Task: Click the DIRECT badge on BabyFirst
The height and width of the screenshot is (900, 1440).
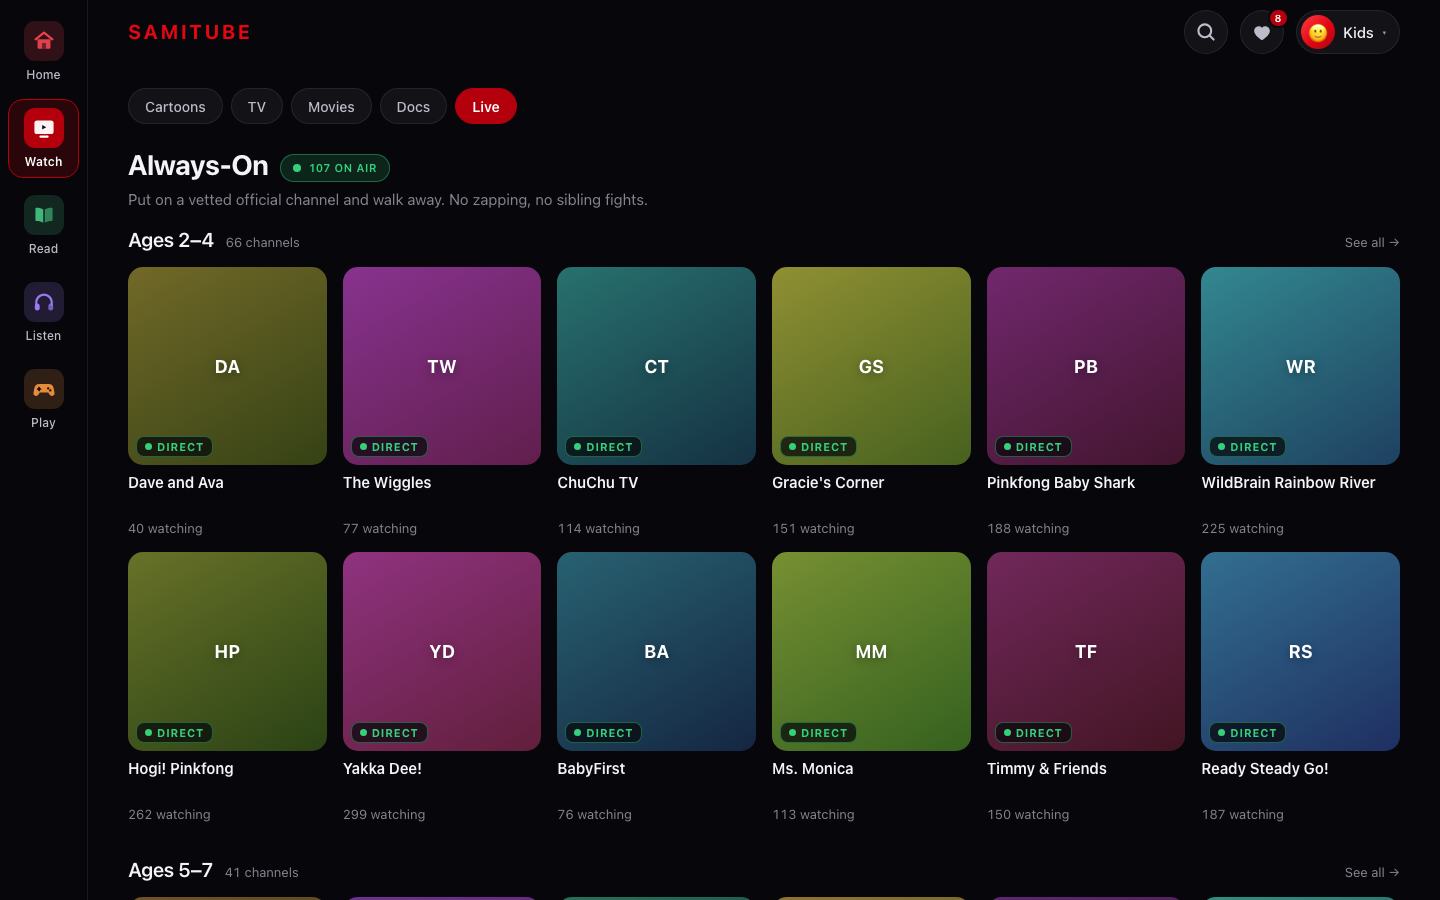Action: pyautogui.click(x=603, y=733)
